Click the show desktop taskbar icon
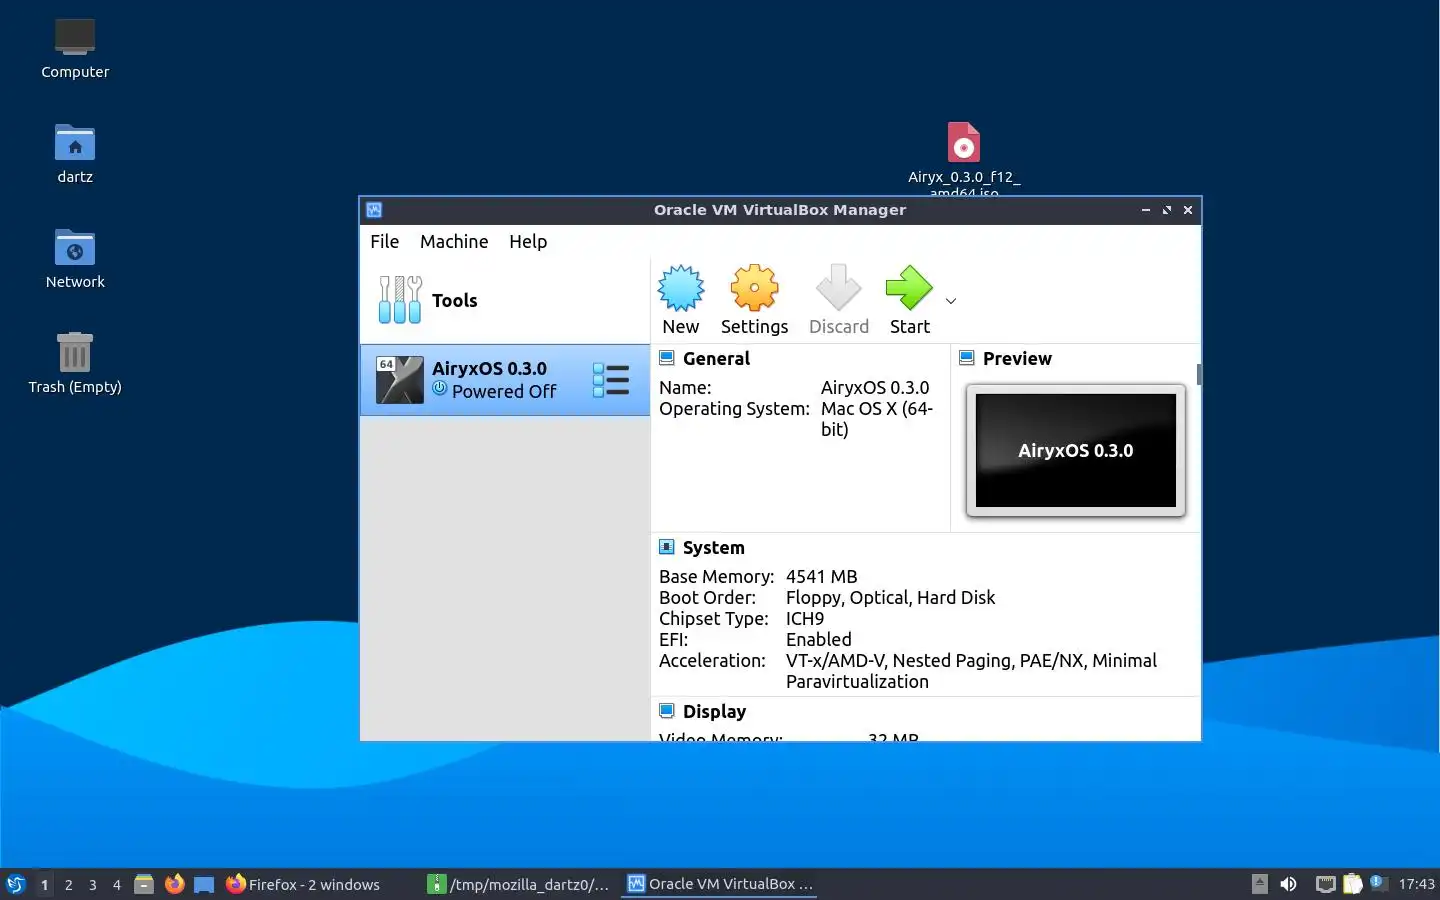The image size is (1440, 900). pos(204,884)
